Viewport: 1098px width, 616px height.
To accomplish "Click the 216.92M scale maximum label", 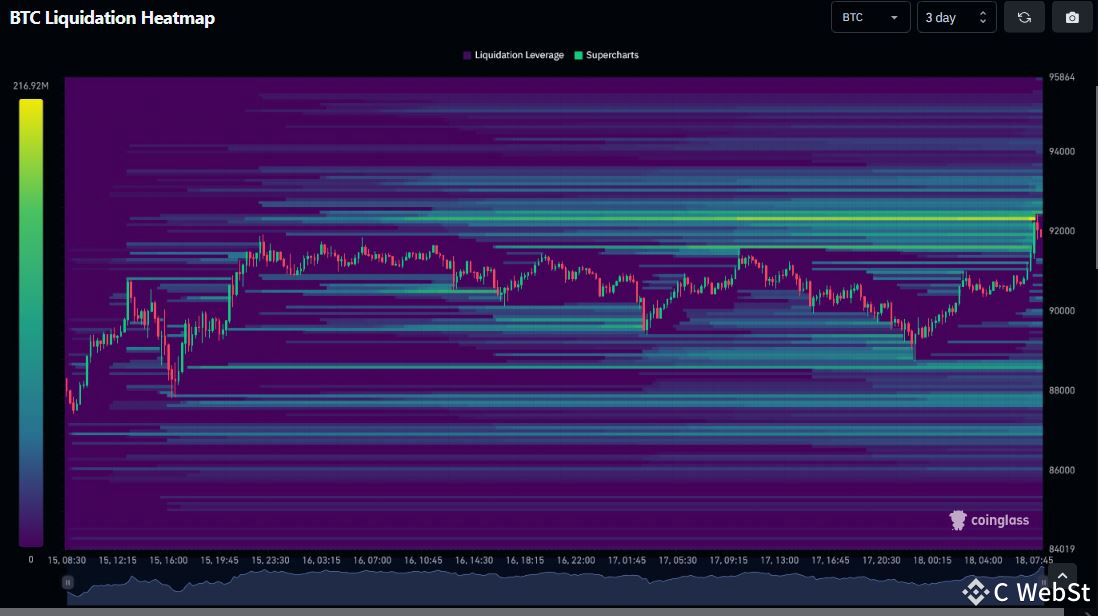I will click(31, 86).
